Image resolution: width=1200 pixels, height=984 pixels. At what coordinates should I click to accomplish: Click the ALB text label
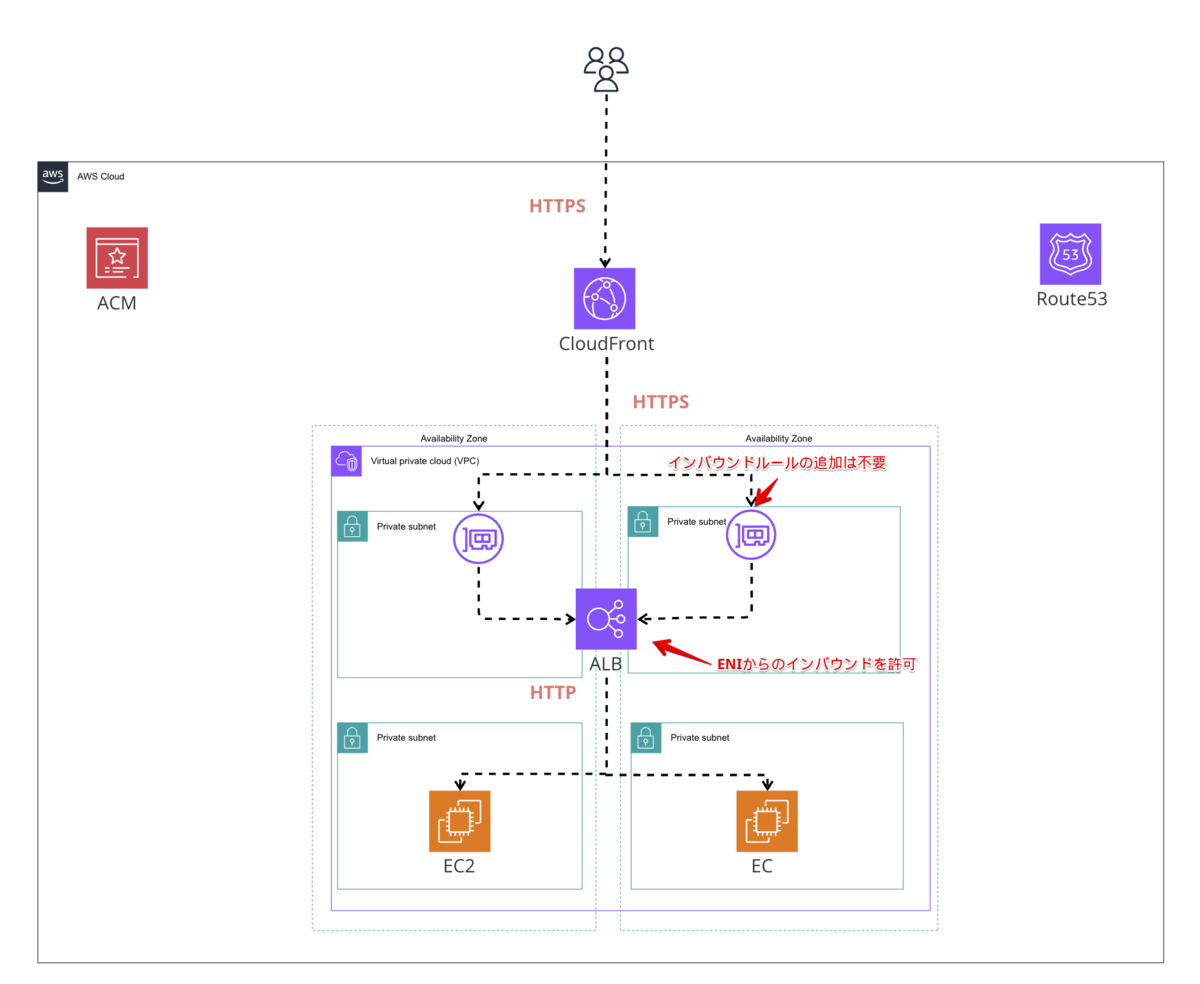606,665
